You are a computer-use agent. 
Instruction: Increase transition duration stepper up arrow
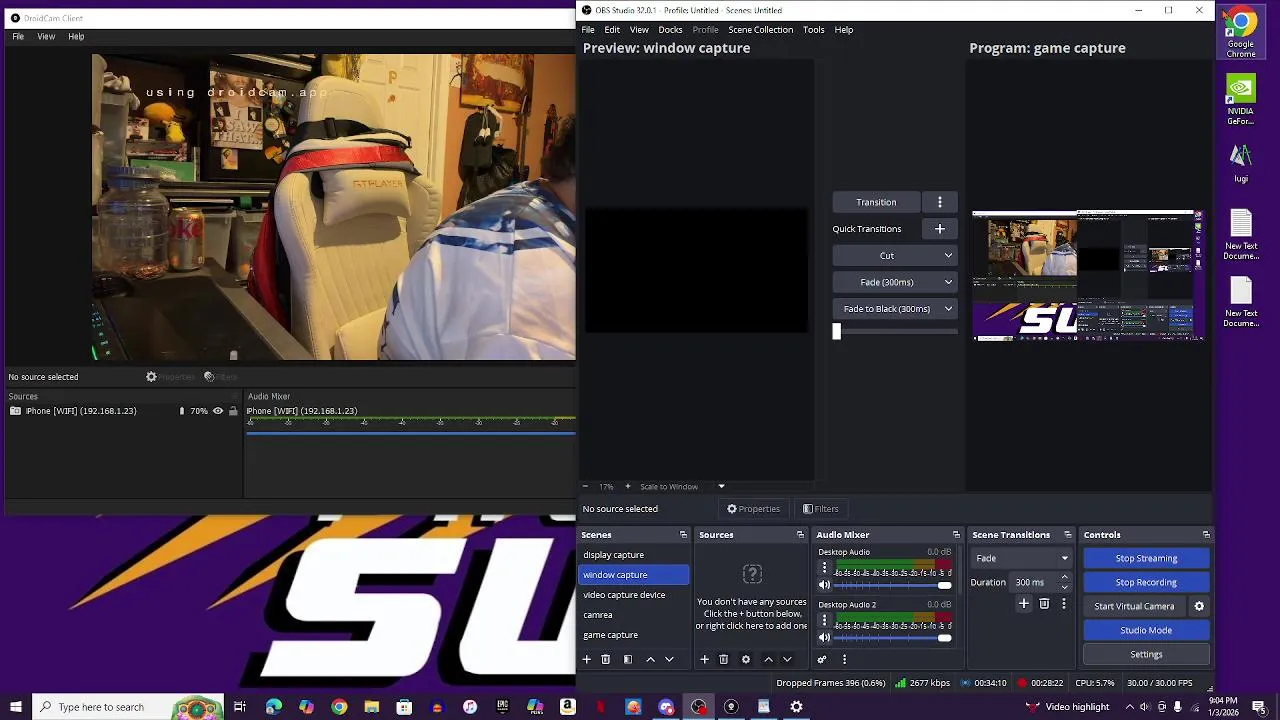(x=1064, y=578)
